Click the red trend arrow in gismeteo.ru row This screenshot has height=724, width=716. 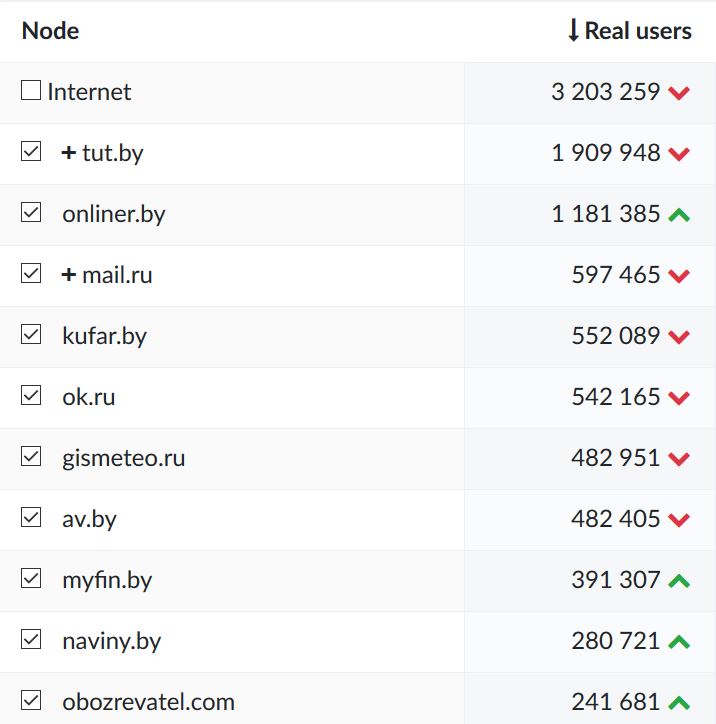tap(679, 459)
